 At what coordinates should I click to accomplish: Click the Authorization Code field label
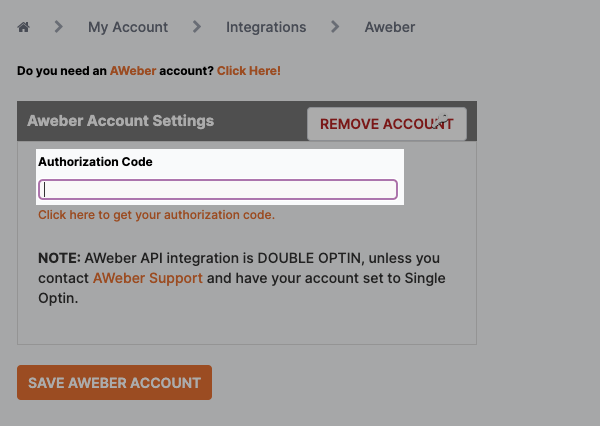tap(95, 161)
